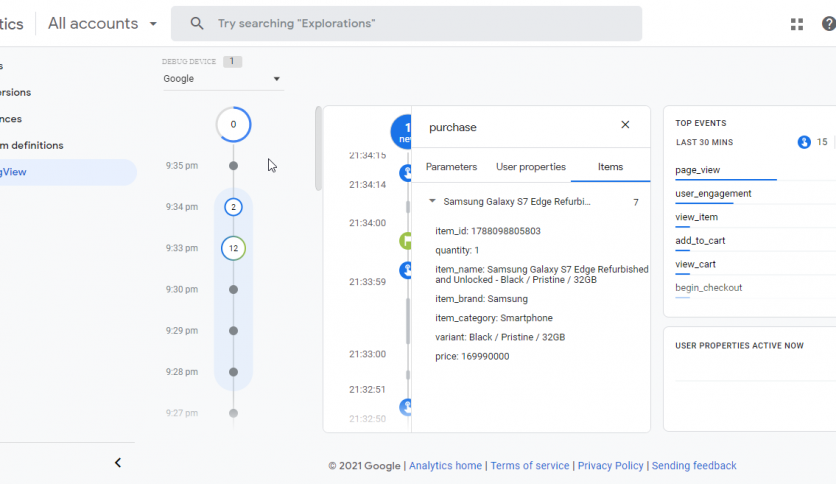Collapse the Samsung Galaxy S7 Edge item
The width and height of the screenshot is (836, 484).
tap(432, 202)
